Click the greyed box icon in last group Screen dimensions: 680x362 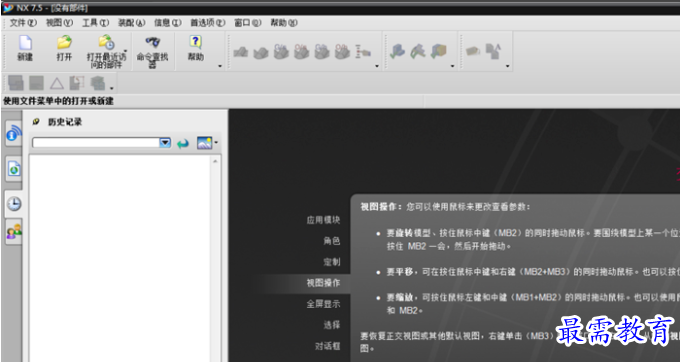pyautogui.click(x=473, y=52)
